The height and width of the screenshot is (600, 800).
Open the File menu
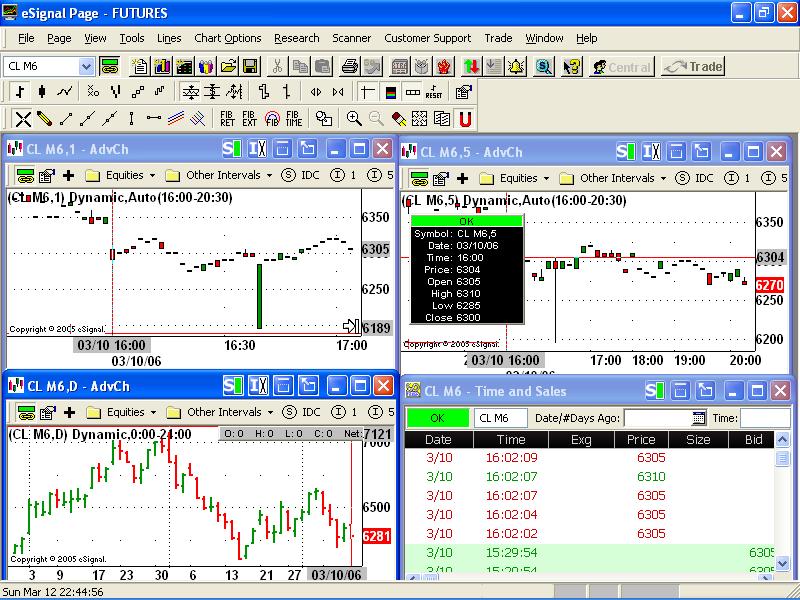pyautogui.click(x=26, y=38)
